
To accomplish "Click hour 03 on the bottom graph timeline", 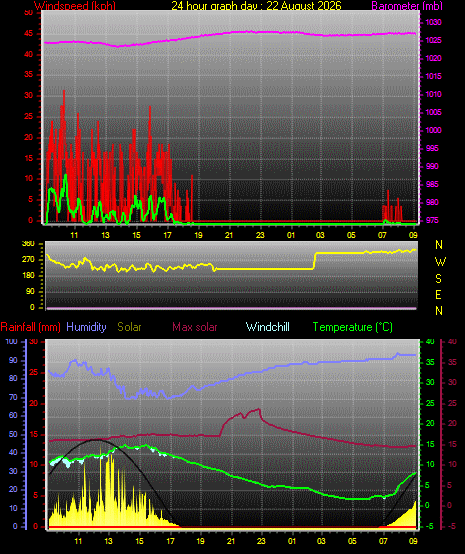I will tap(321, 541).
